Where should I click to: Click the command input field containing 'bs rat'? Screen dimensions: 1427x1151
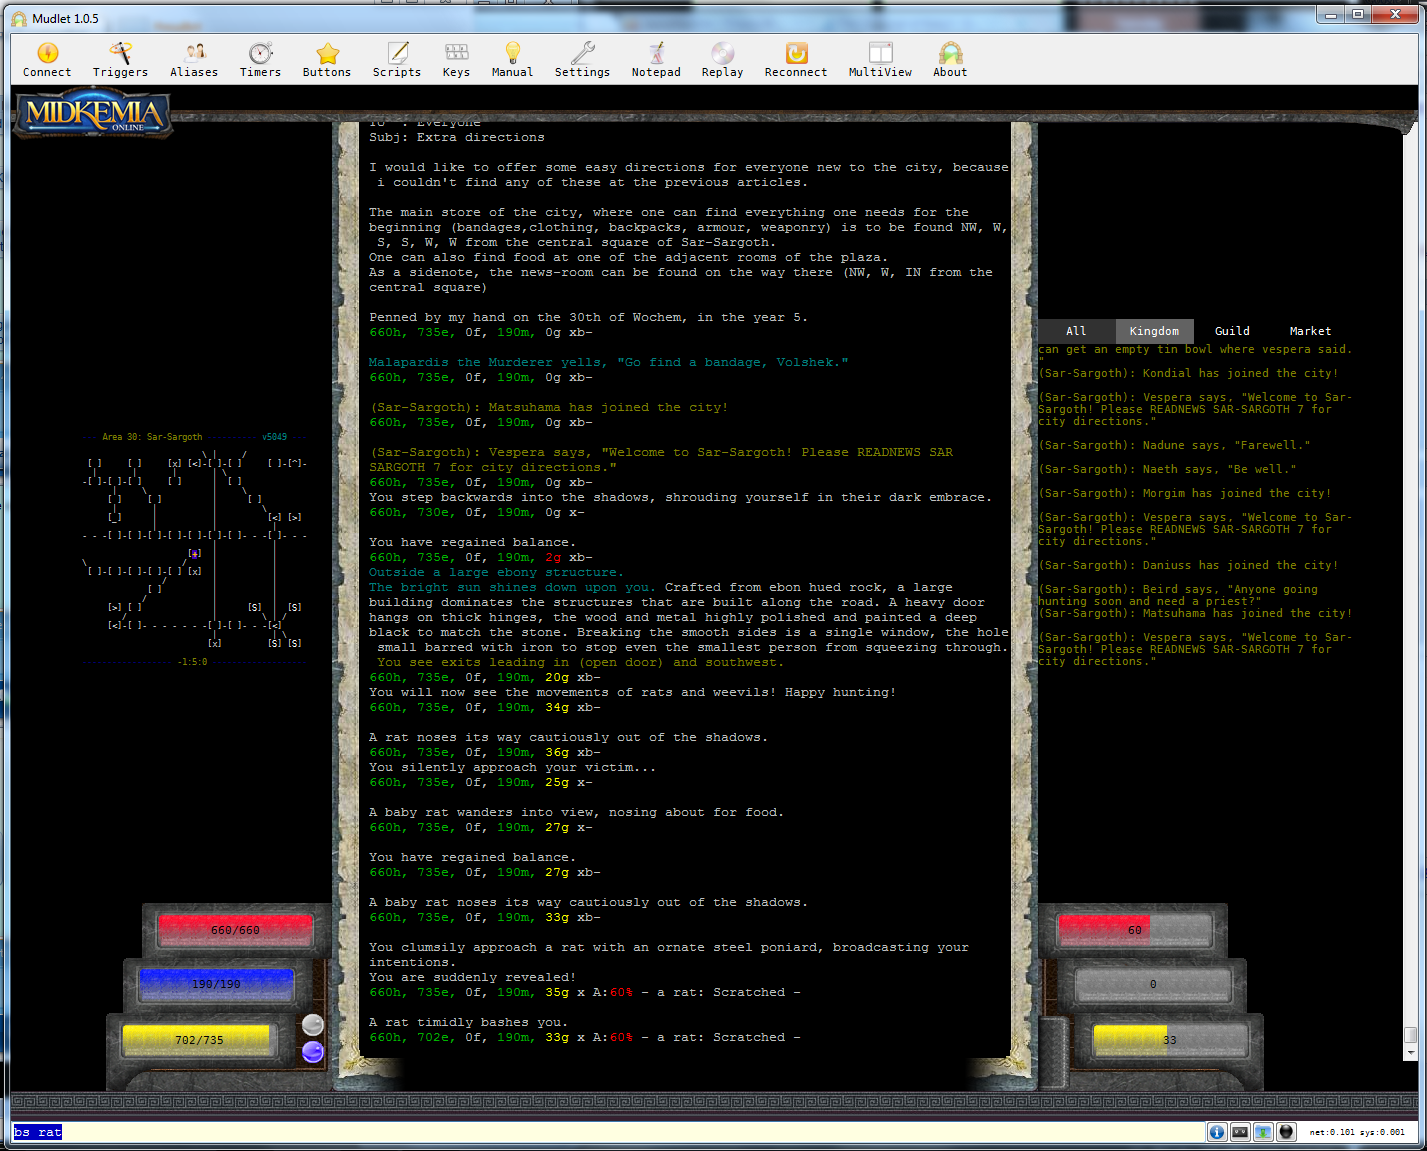pyautogui.click(x=607, y=1132)
